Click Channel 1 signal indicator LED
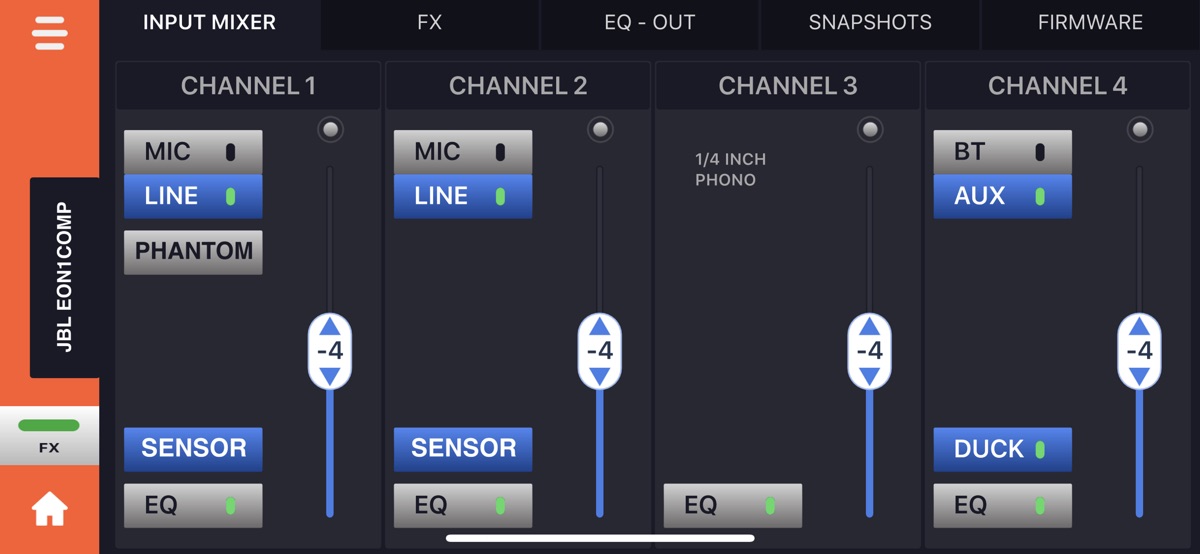 [x=330, y=129]
